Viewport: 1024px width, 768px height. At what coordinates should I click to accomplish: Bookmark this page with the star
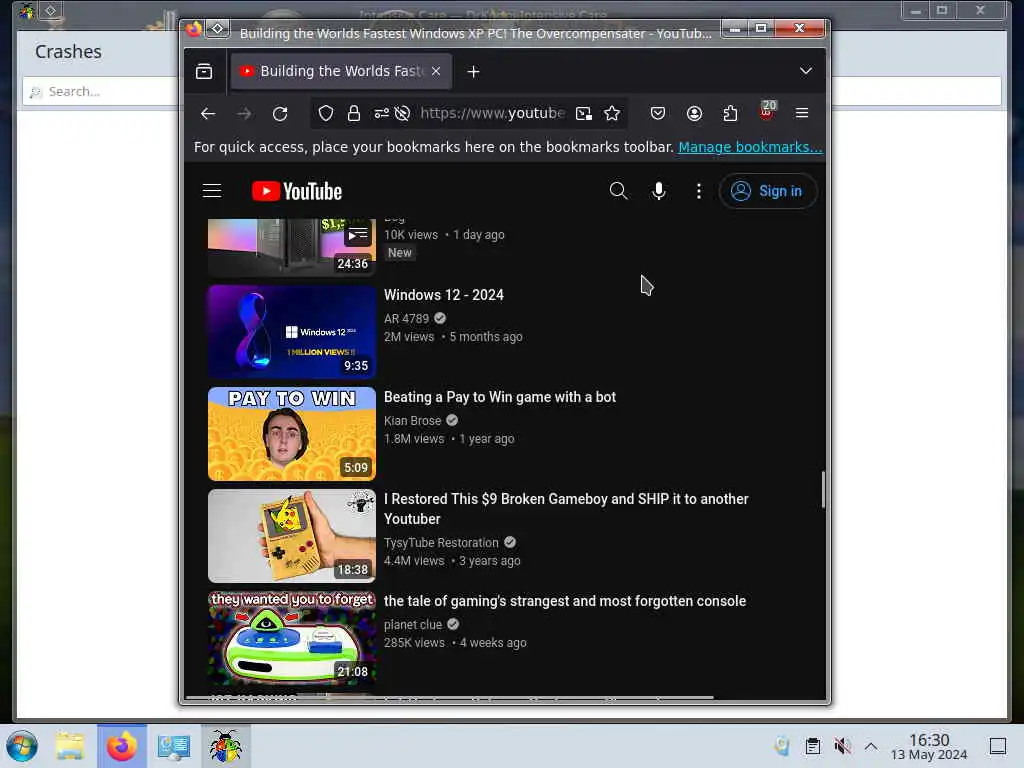pyautogui.click(x=612, y=114)
